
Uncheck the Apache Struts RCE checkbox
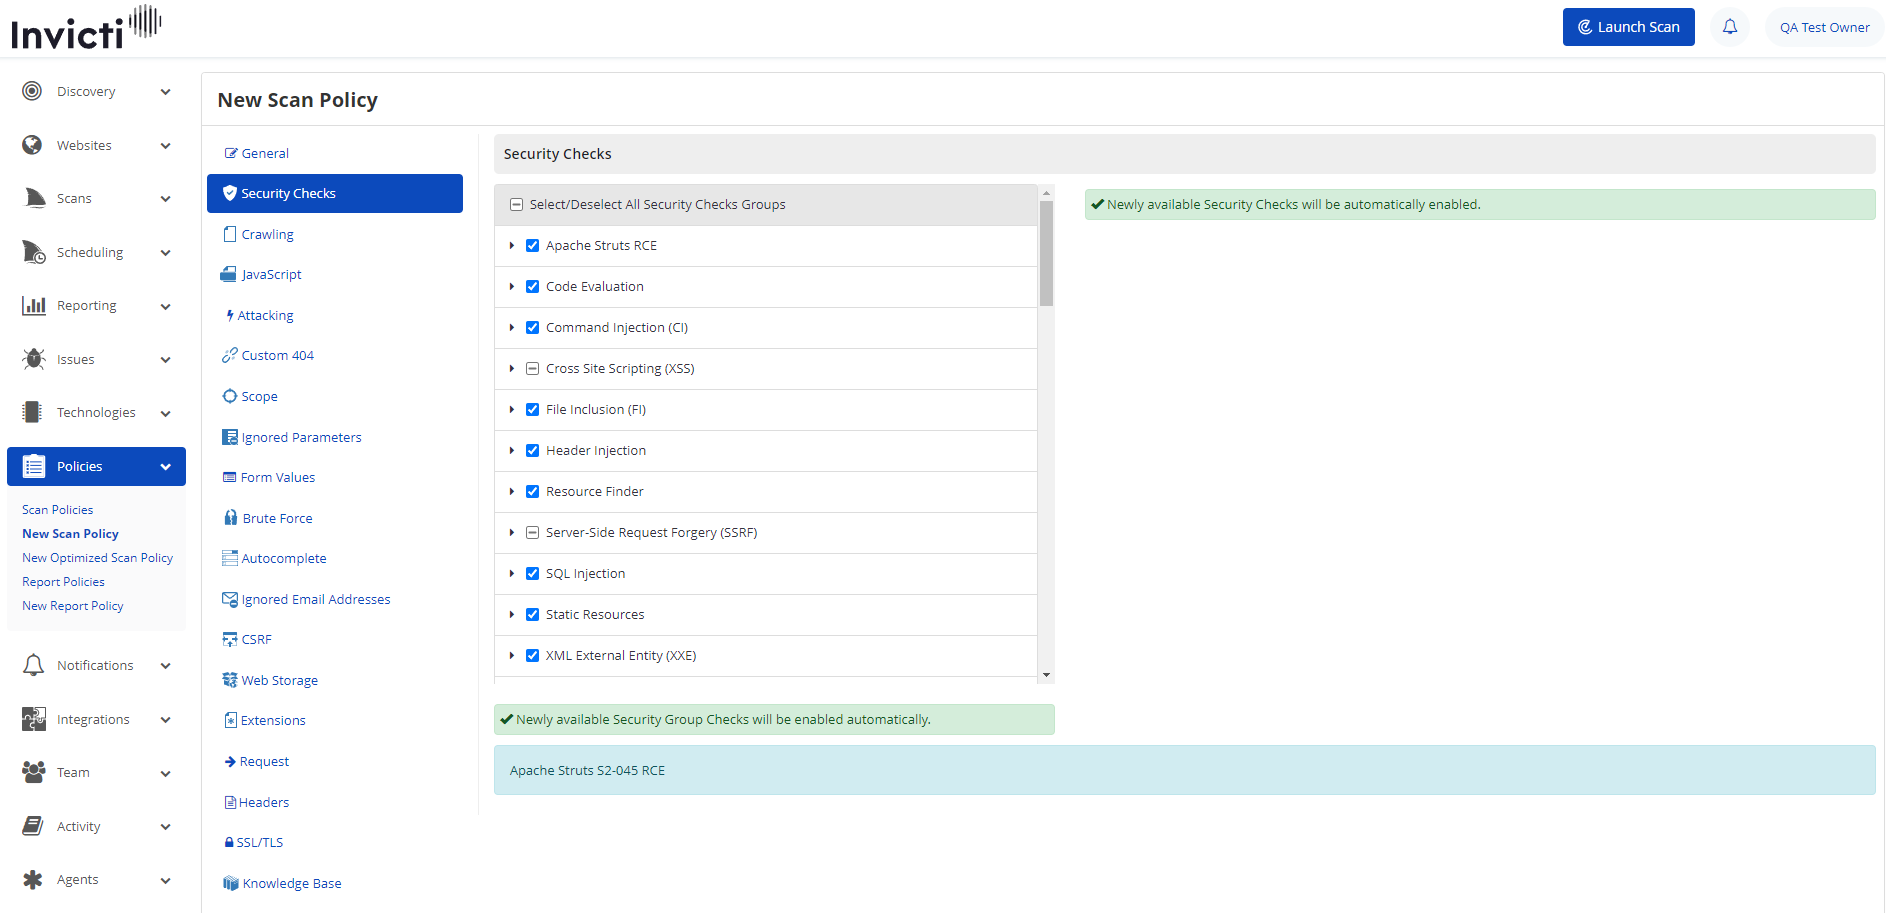(x=532, y=246)
